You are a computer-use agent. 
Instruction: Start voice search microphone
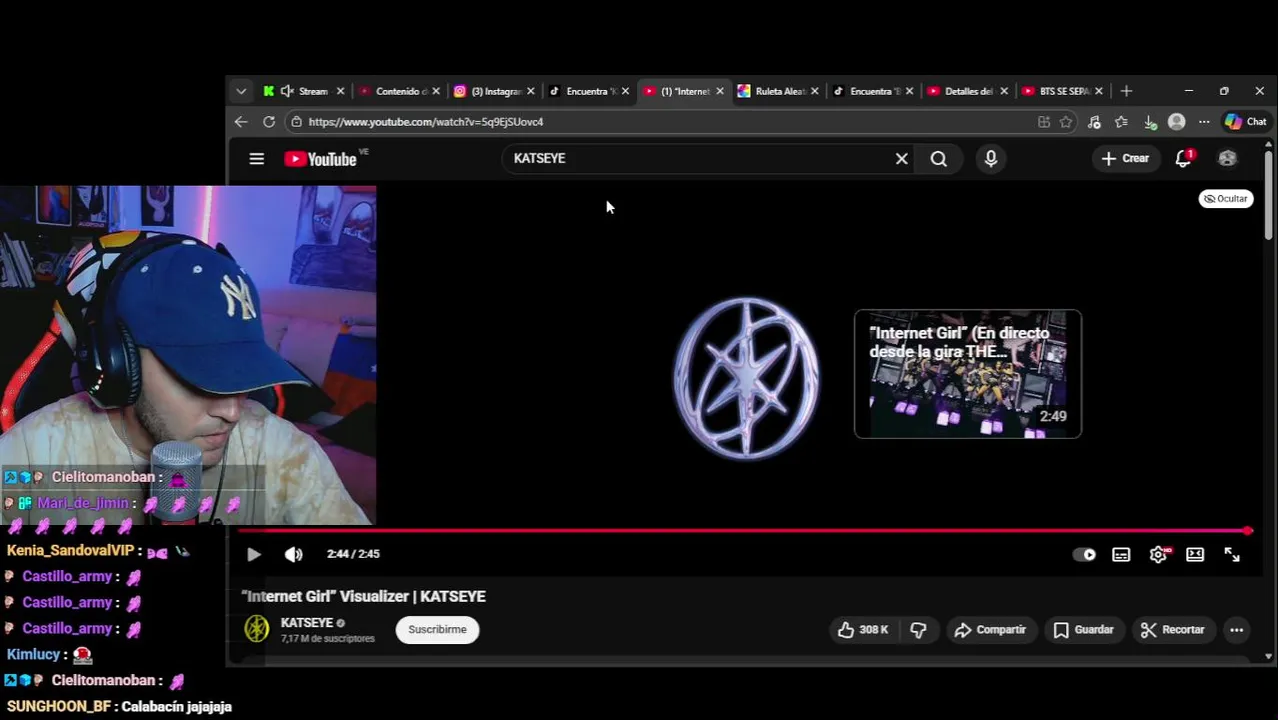[x=990, y=158]
